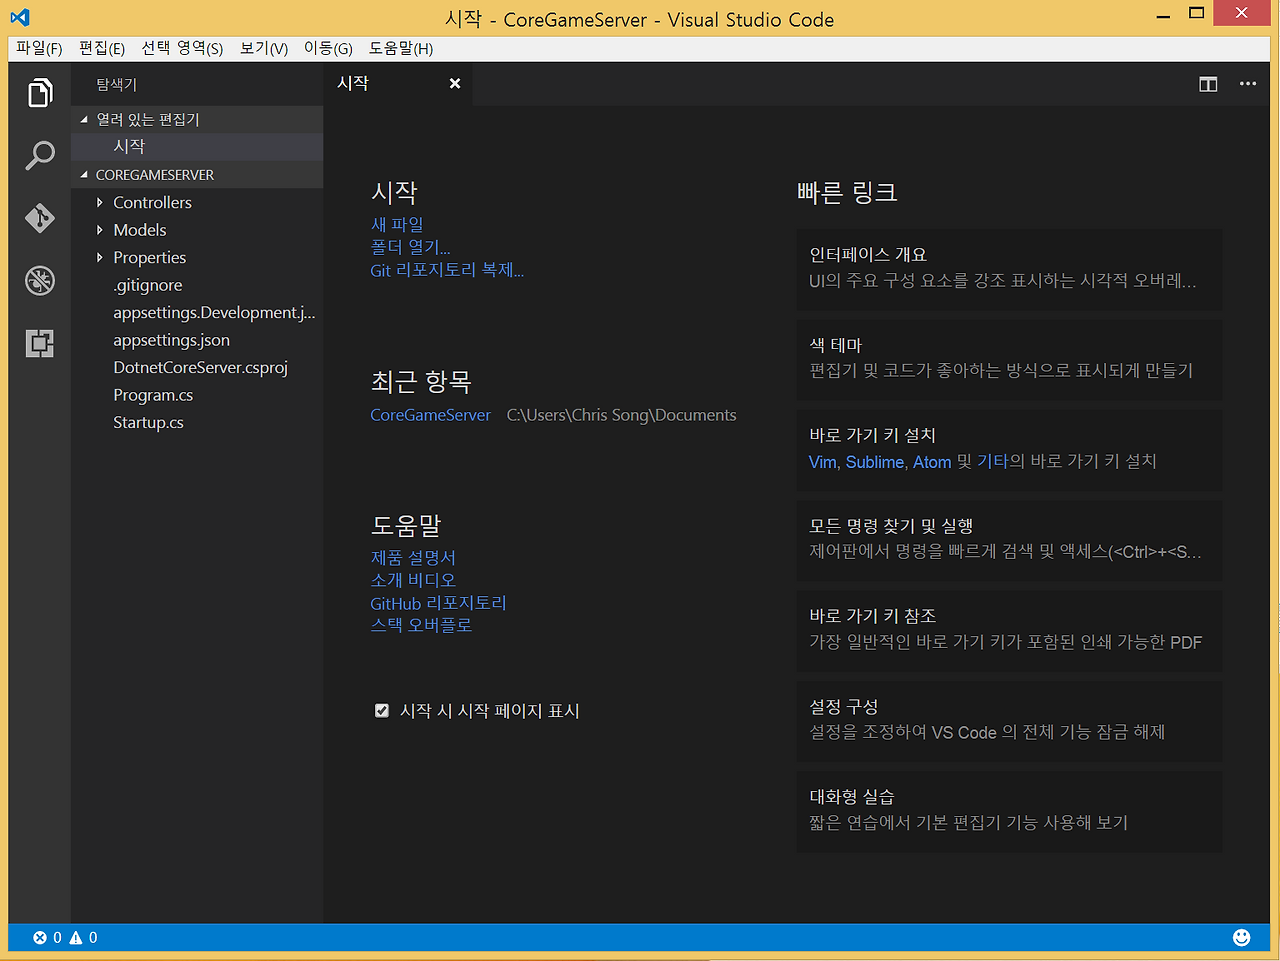The width and height of the screenshot is (1280, 961).
Task: Open the editor more actions (…) menu
Action: tap(1248, 84)
